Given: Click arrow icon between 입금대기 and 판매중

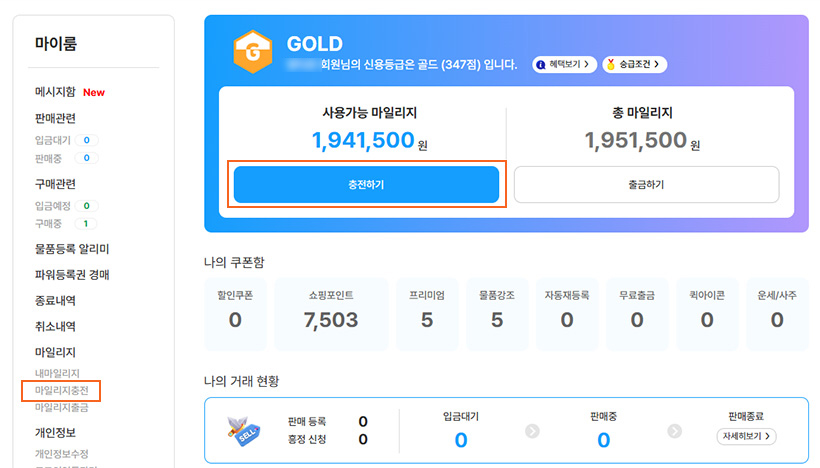Looking at the screenshot, I should click(x=532, y=431).
